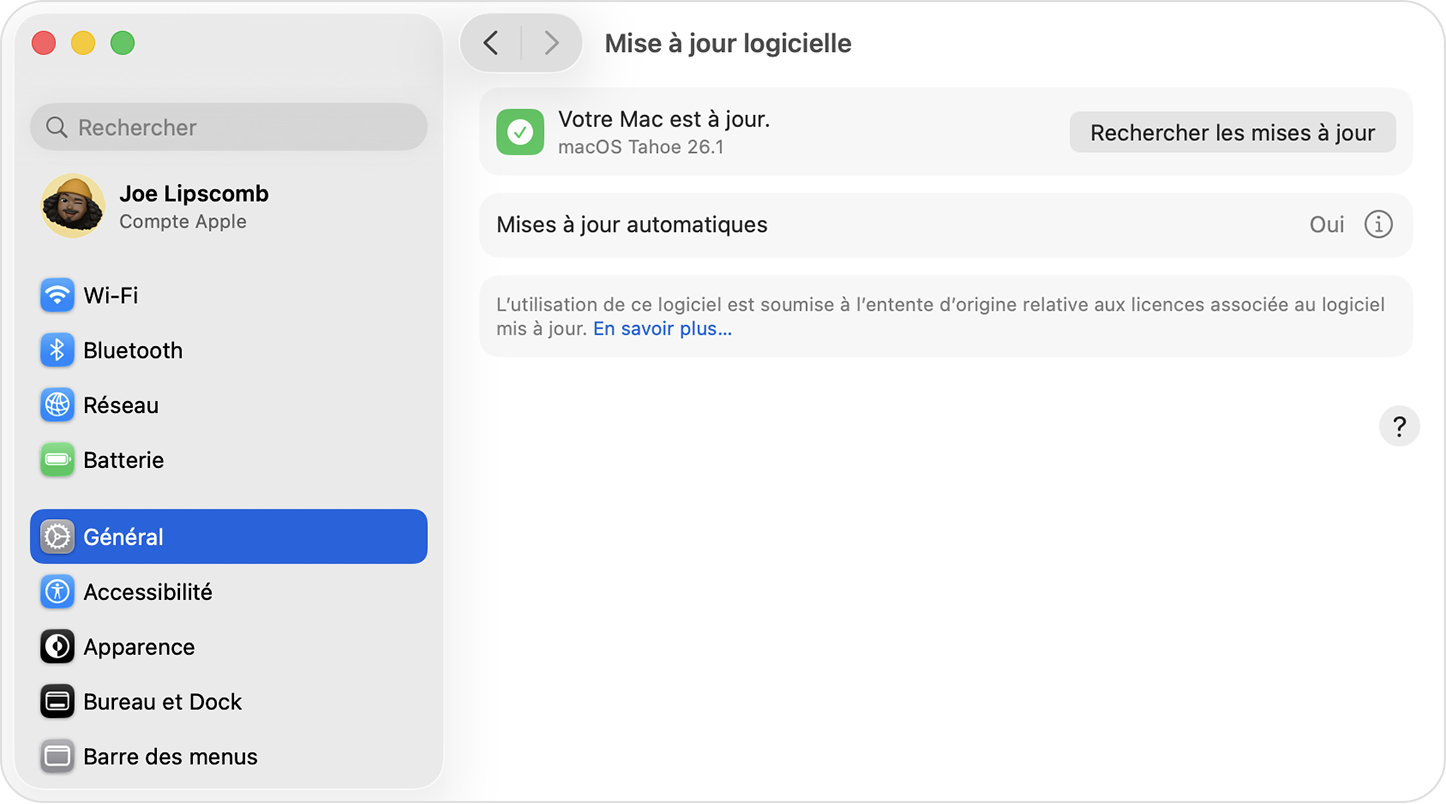Click the info icon beside Oui
The width and height of the screenshot is (1446, 804).
[x=1378, y=225]
